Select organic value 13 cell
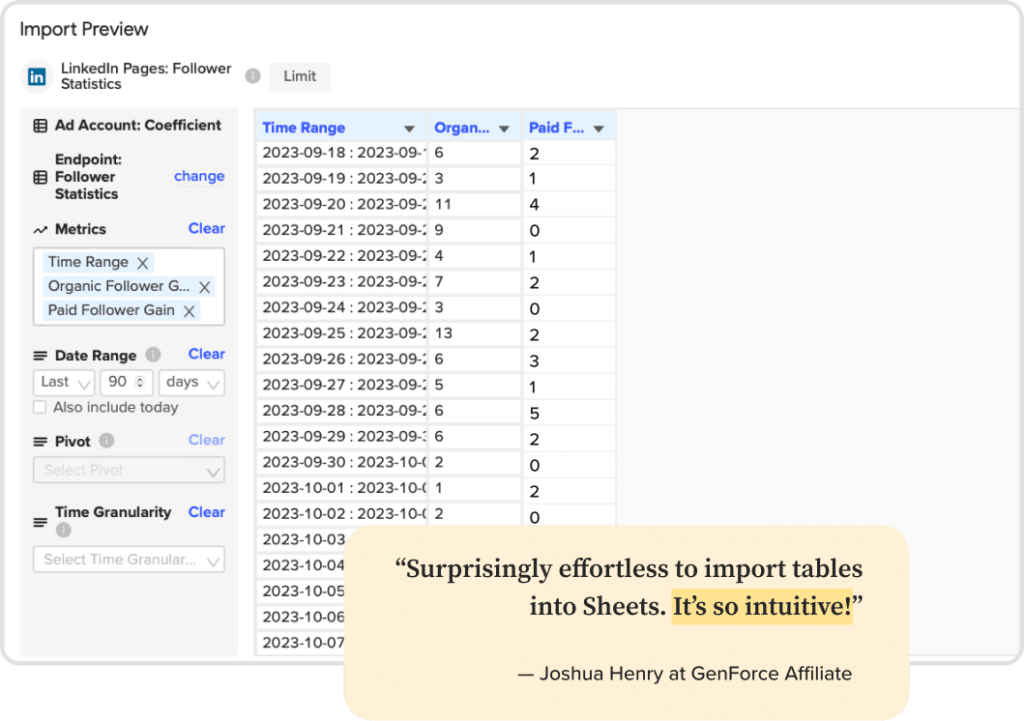 point(475,334)
